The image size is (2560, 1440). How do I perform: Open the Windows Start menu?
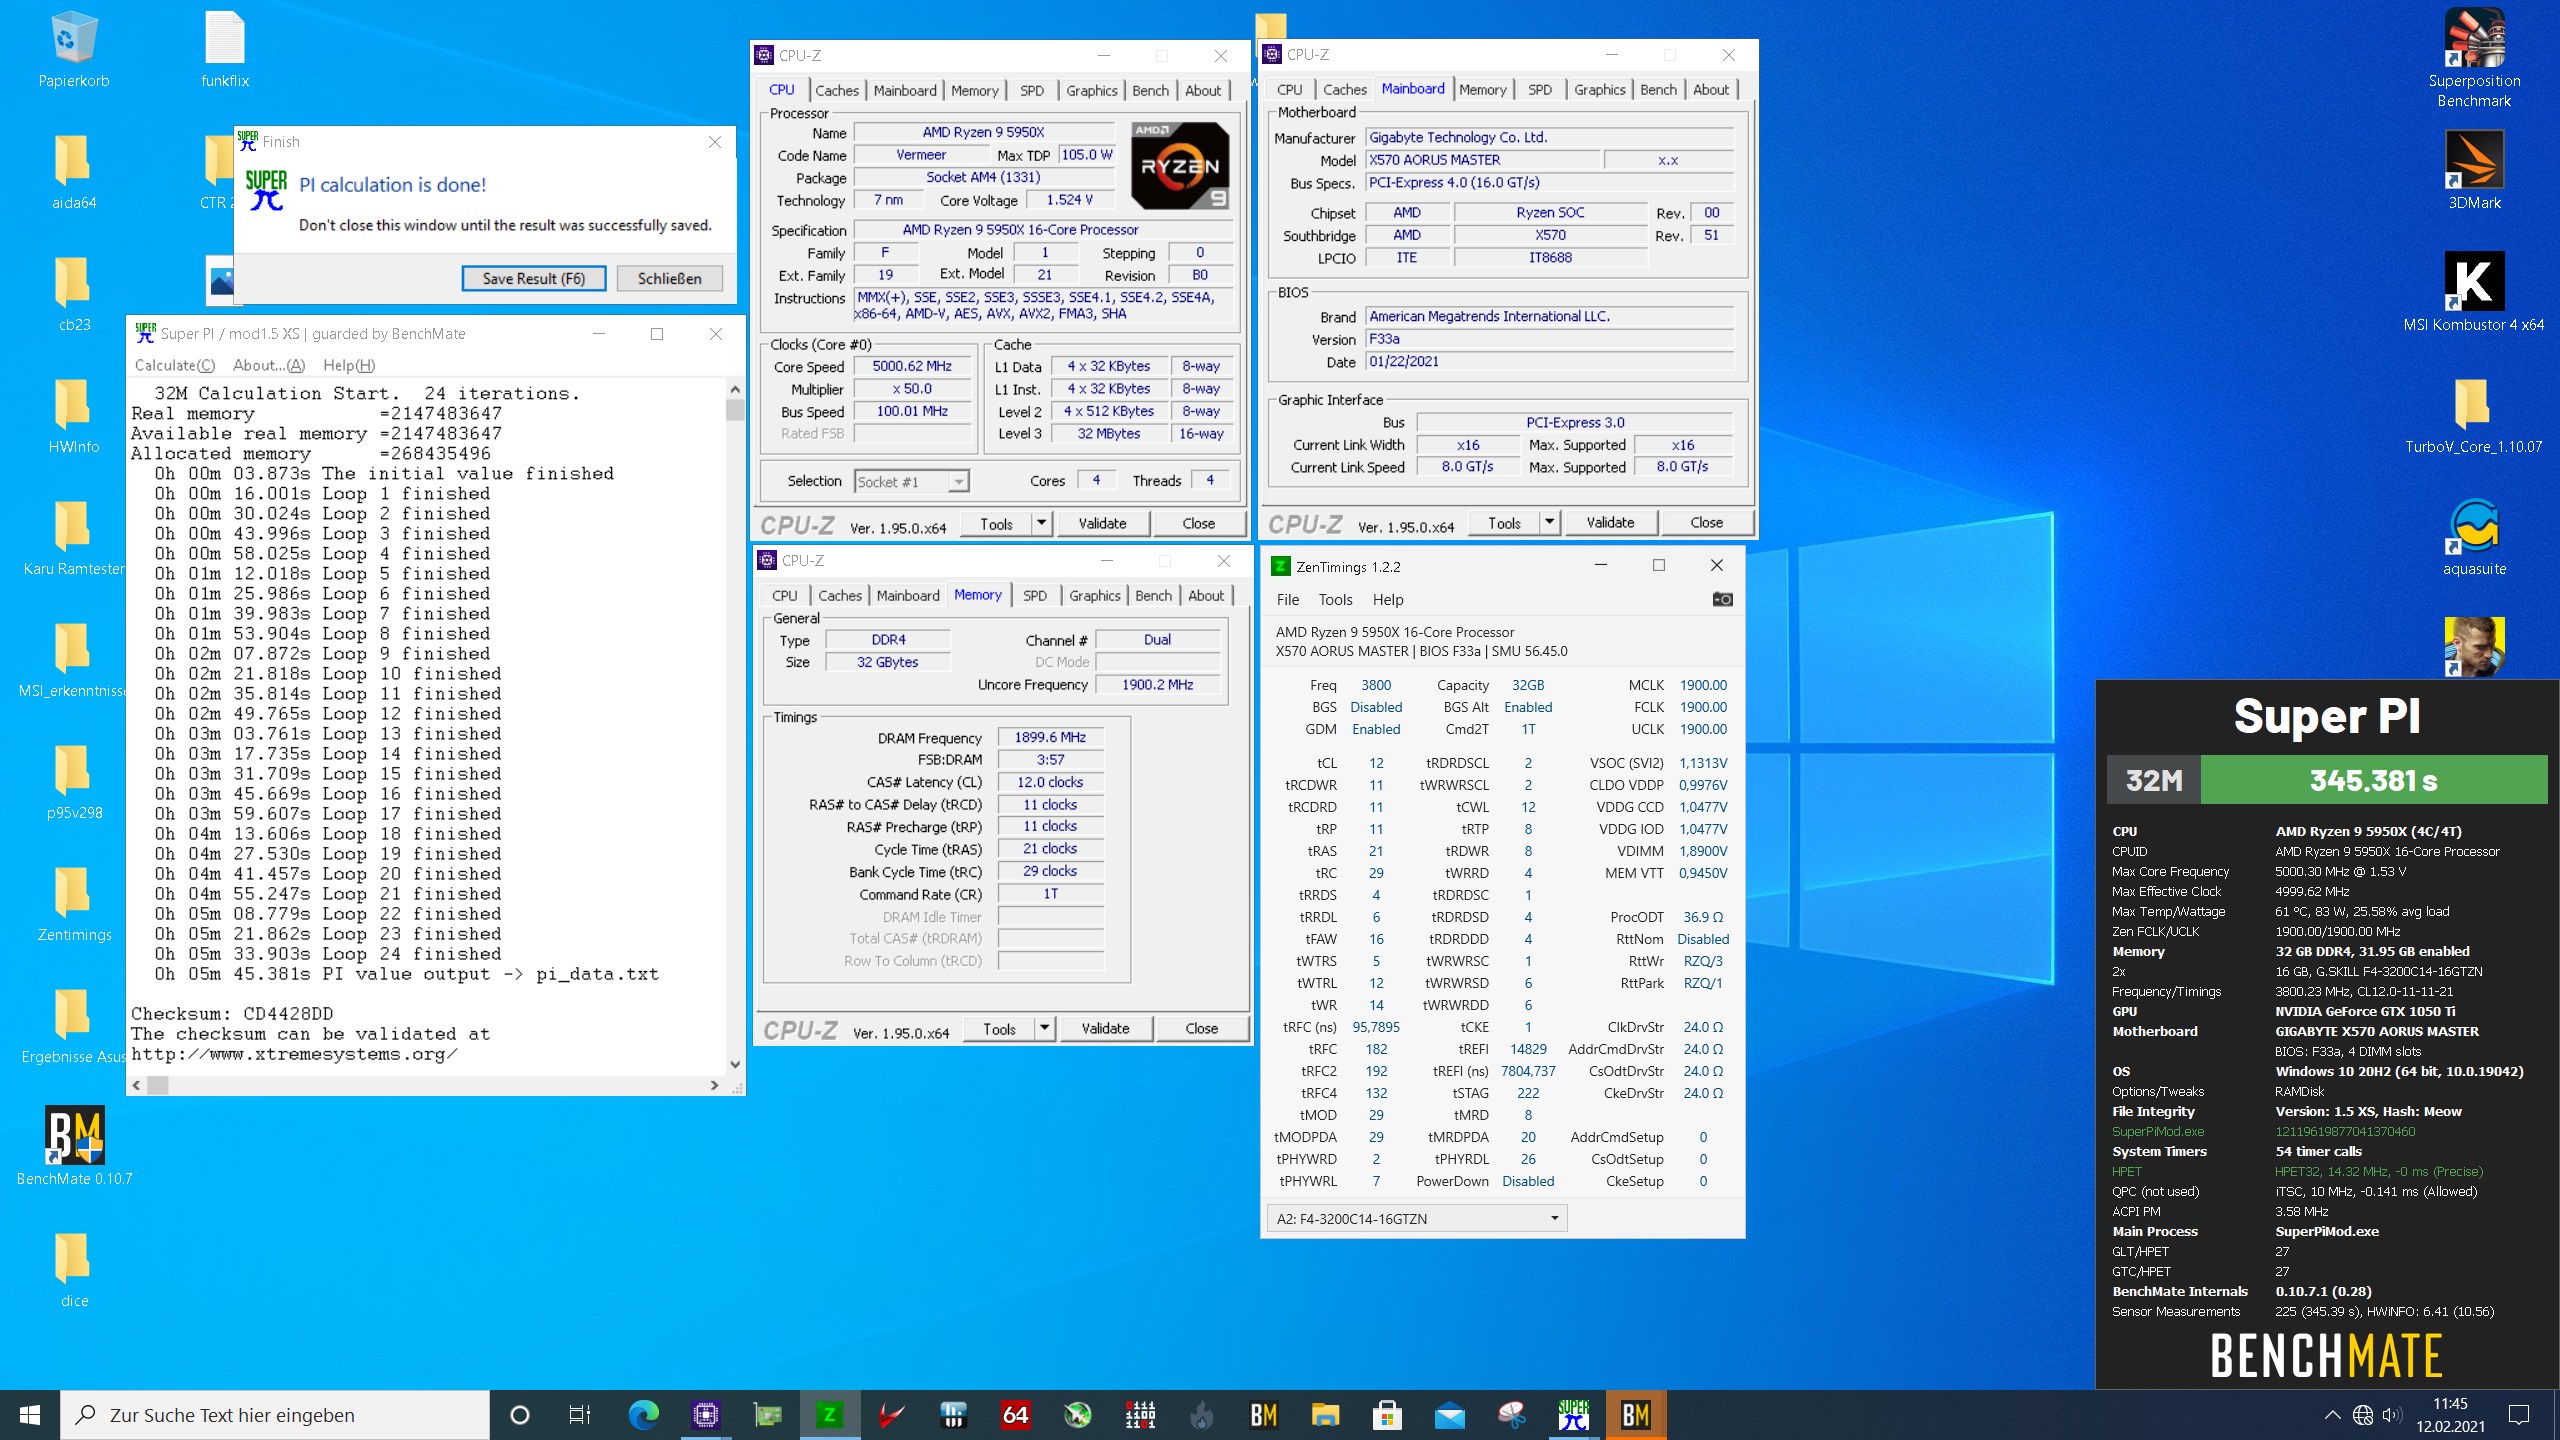click(30, 1415)
